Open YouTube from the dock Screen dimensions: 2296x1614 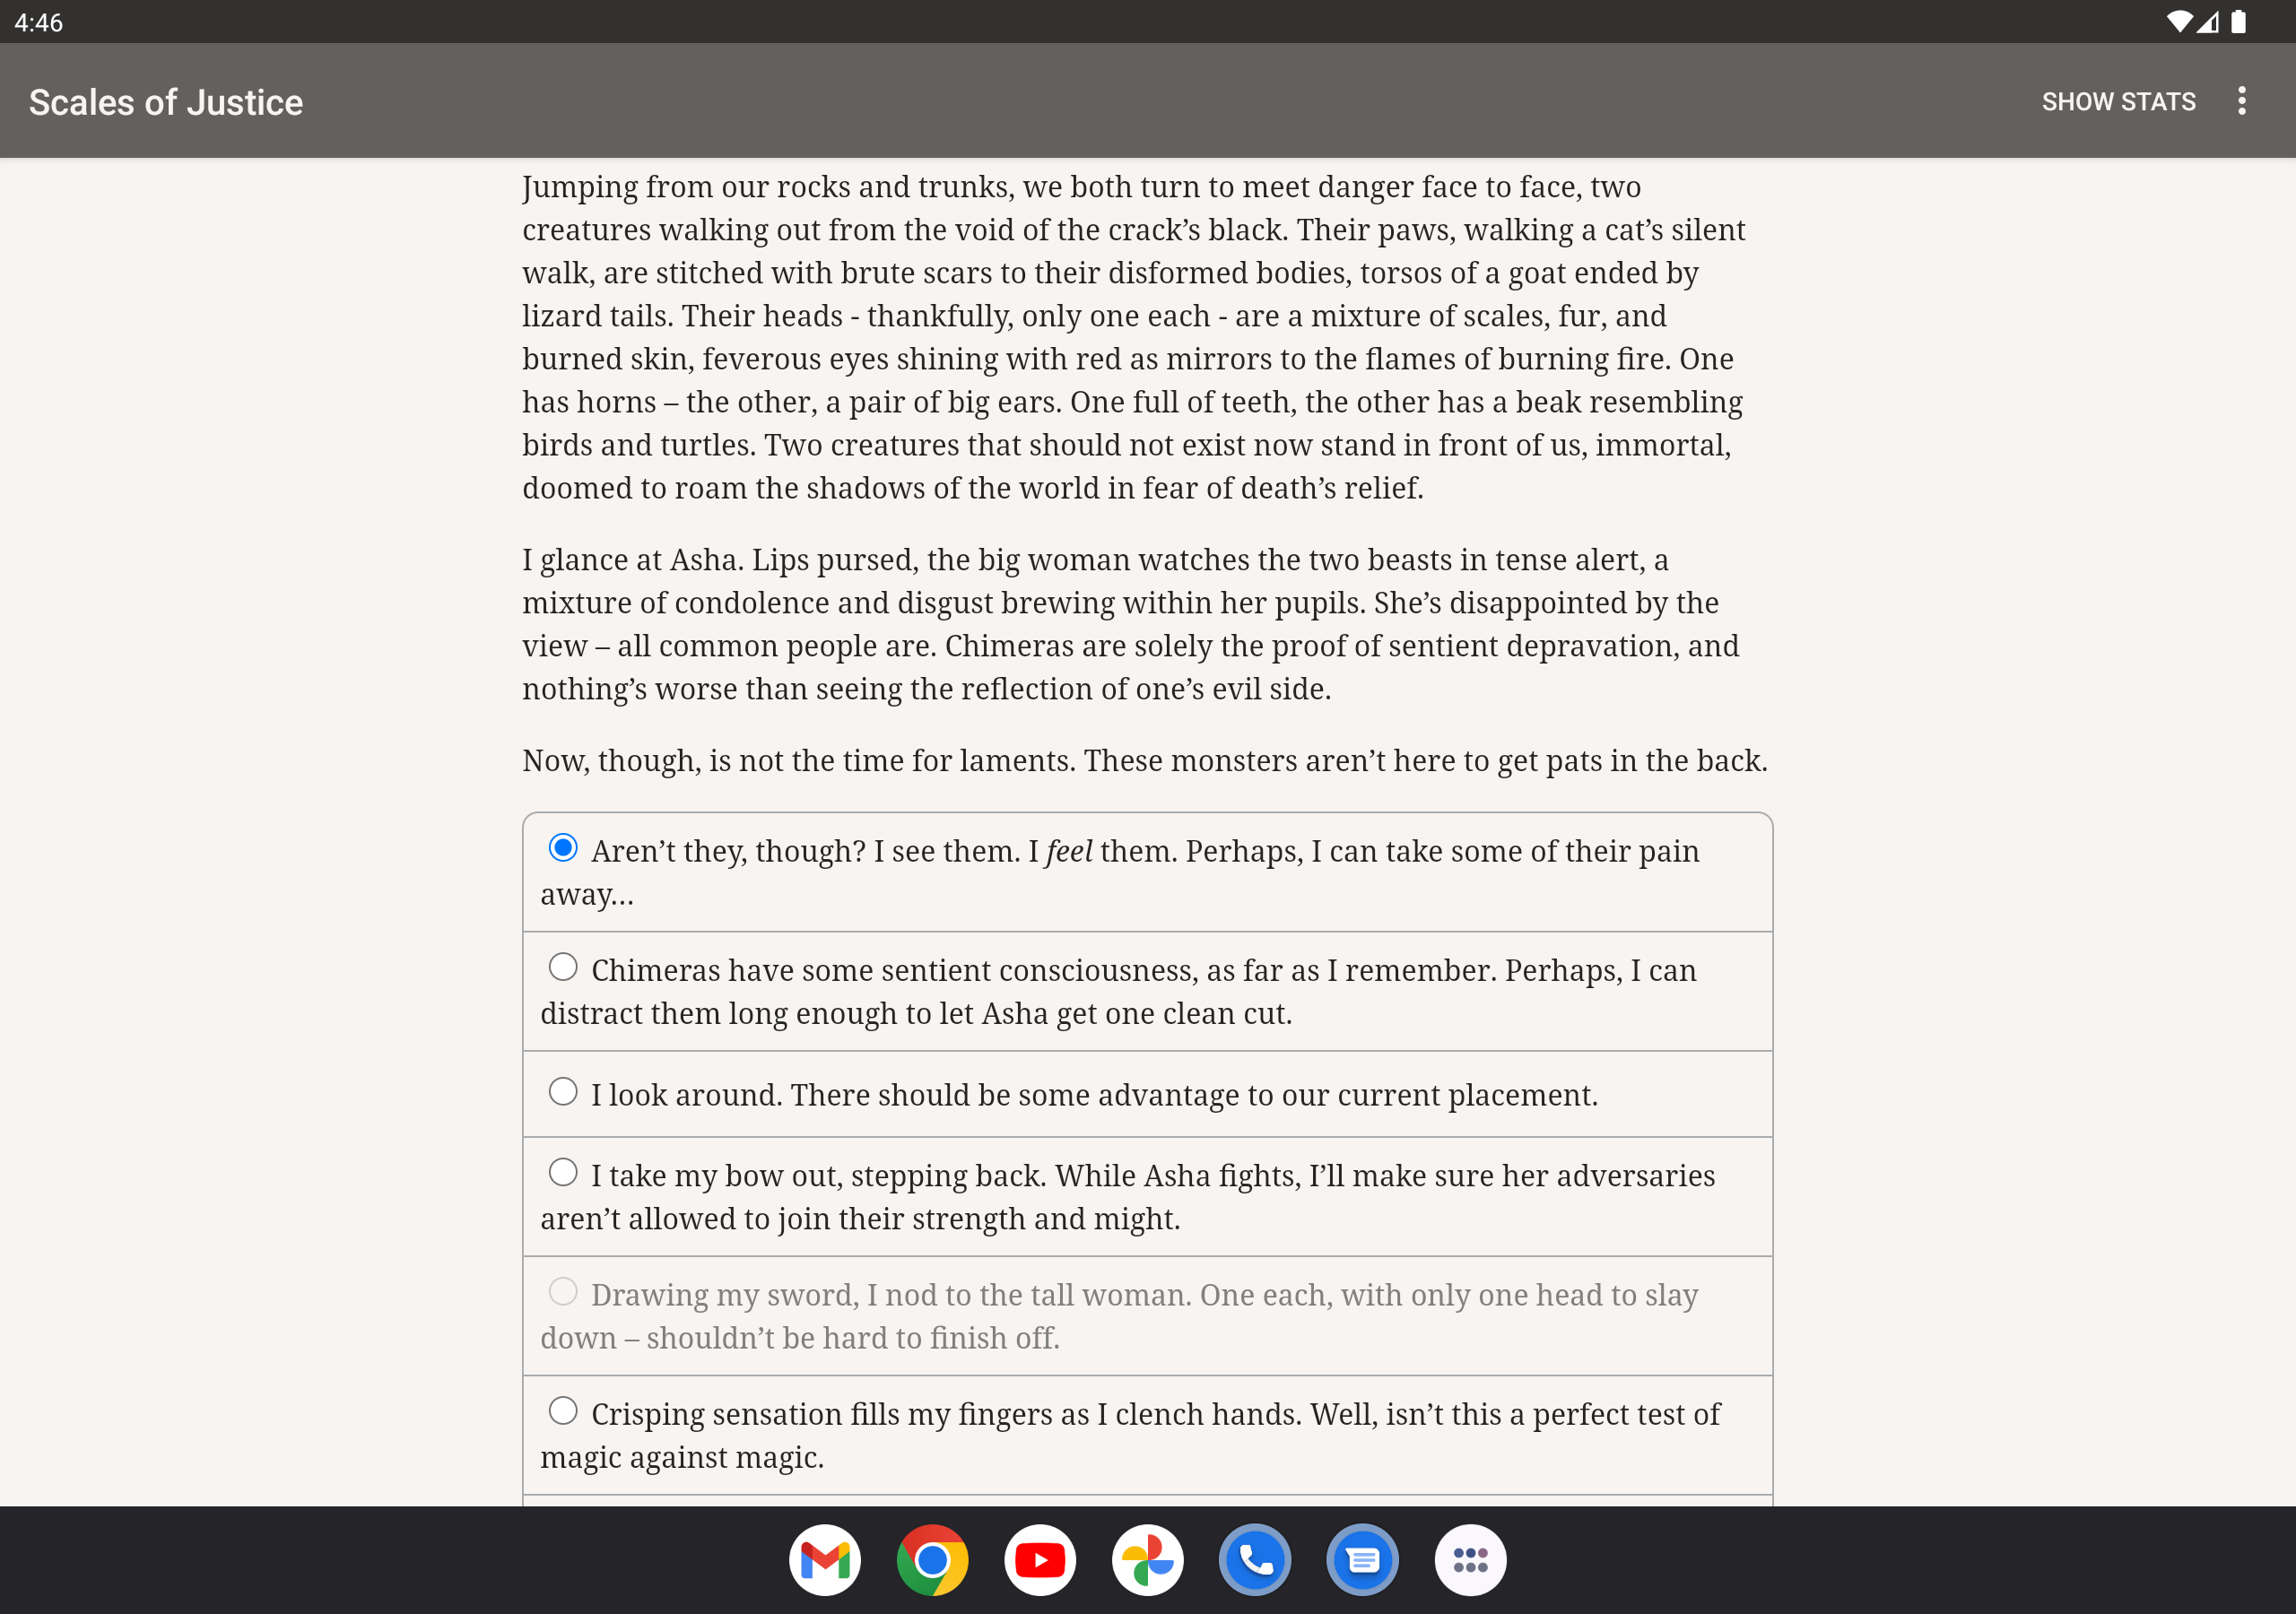coord(1040,1560)
